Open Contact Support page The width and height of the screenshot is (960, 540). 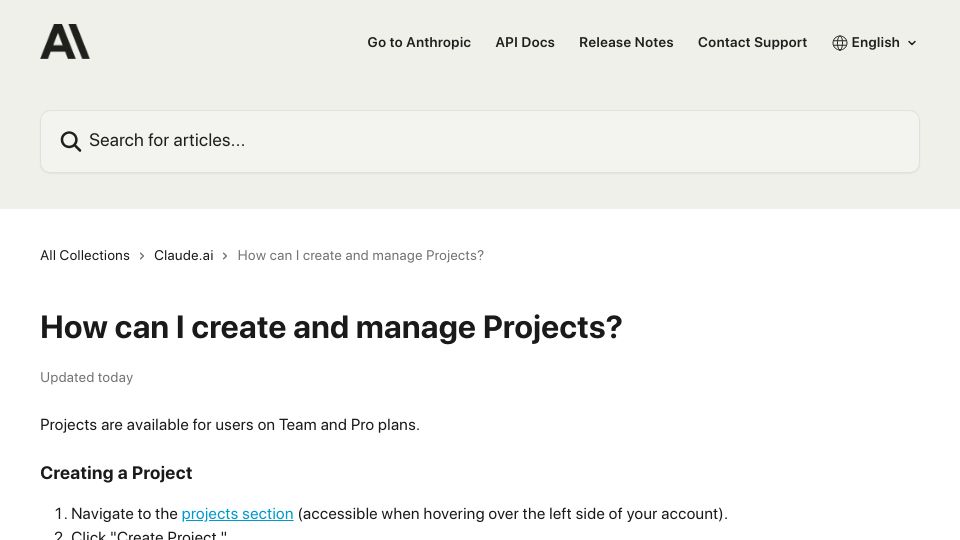click(752, 42)
